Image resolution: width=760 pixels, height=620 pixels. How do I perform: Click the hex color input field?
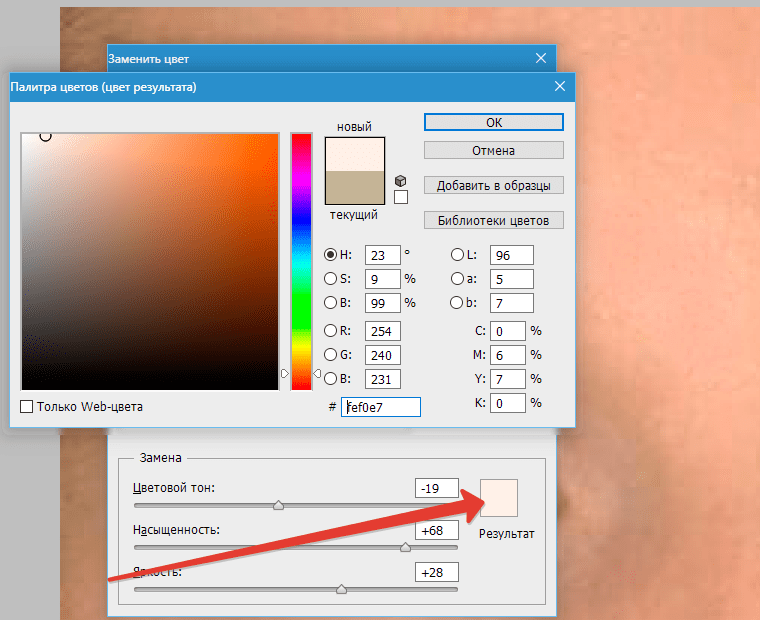[x=380, y=407]
